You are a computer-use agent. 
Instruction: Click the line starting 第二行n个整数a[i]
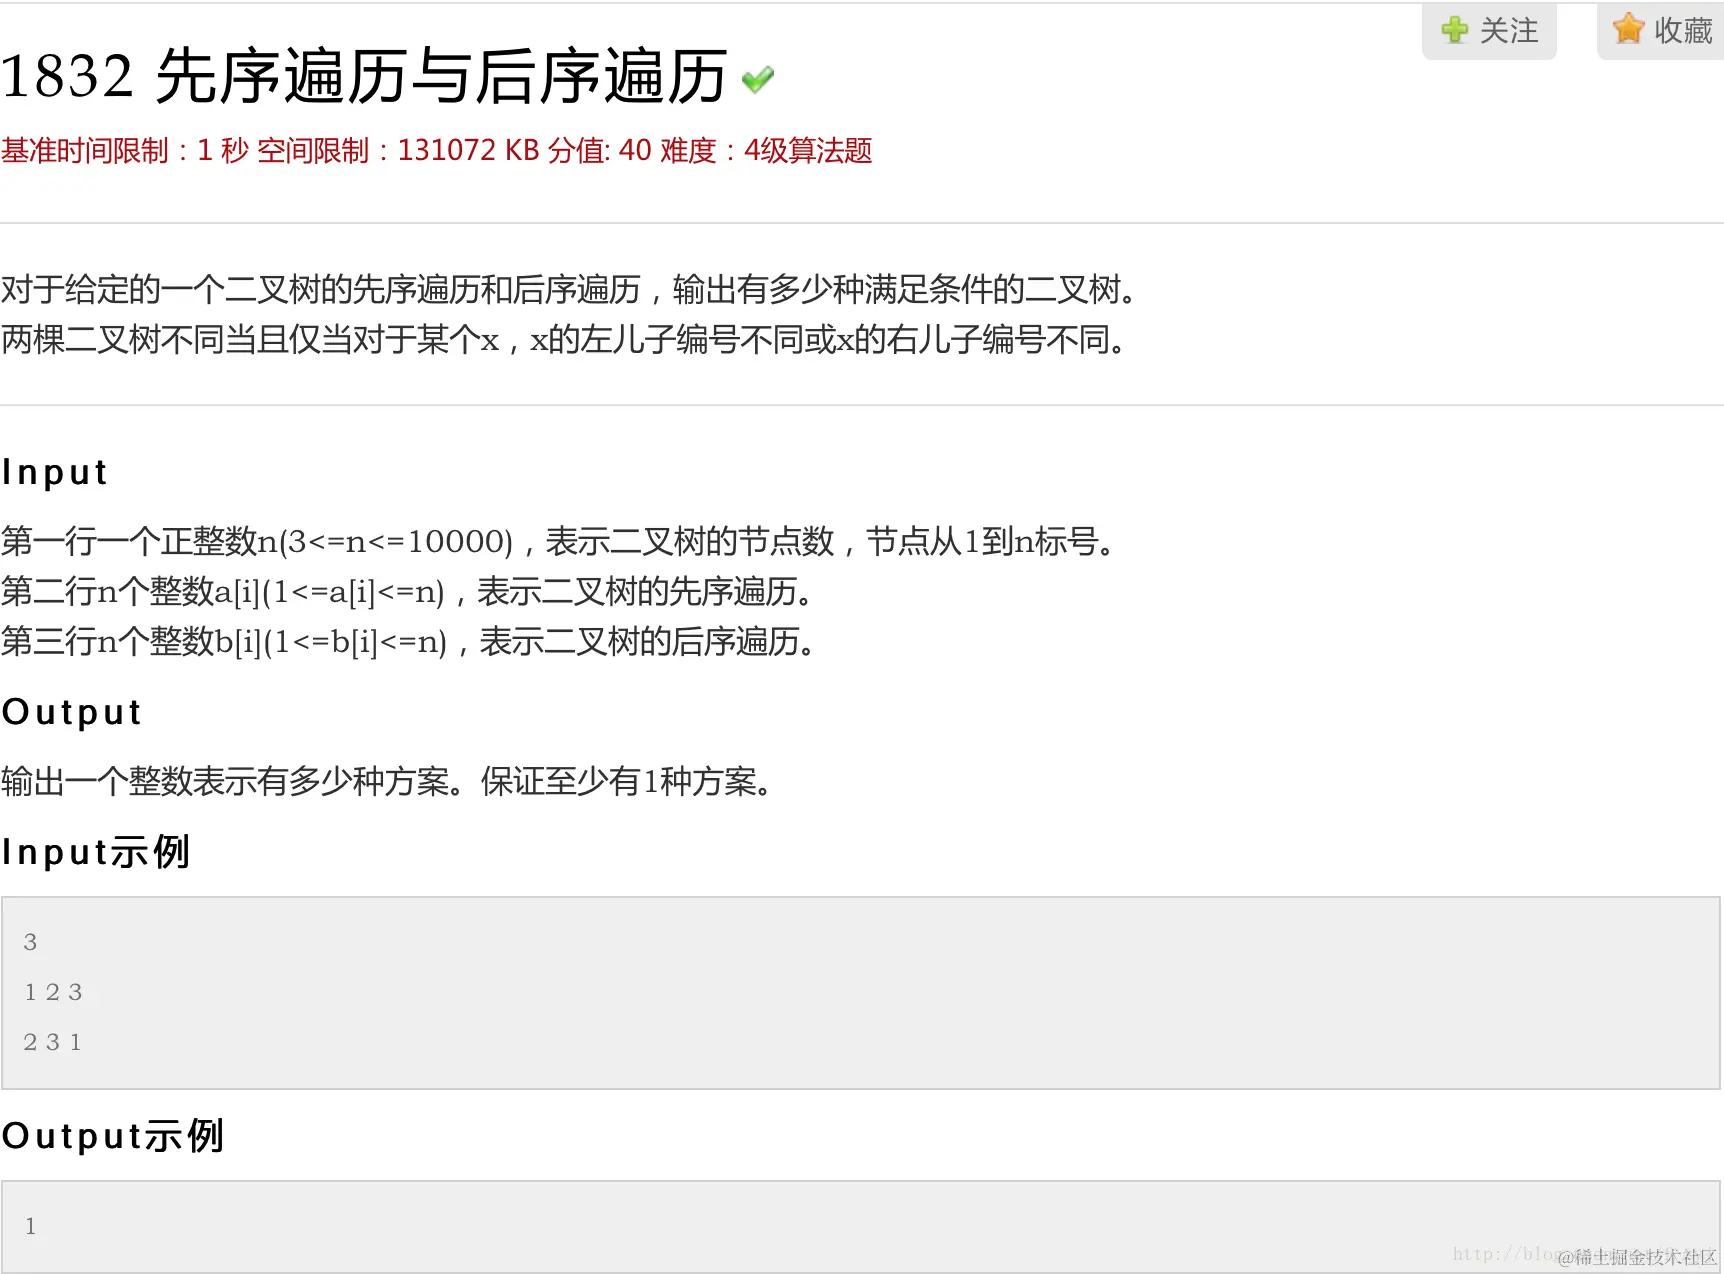click(x=408, y=592)
